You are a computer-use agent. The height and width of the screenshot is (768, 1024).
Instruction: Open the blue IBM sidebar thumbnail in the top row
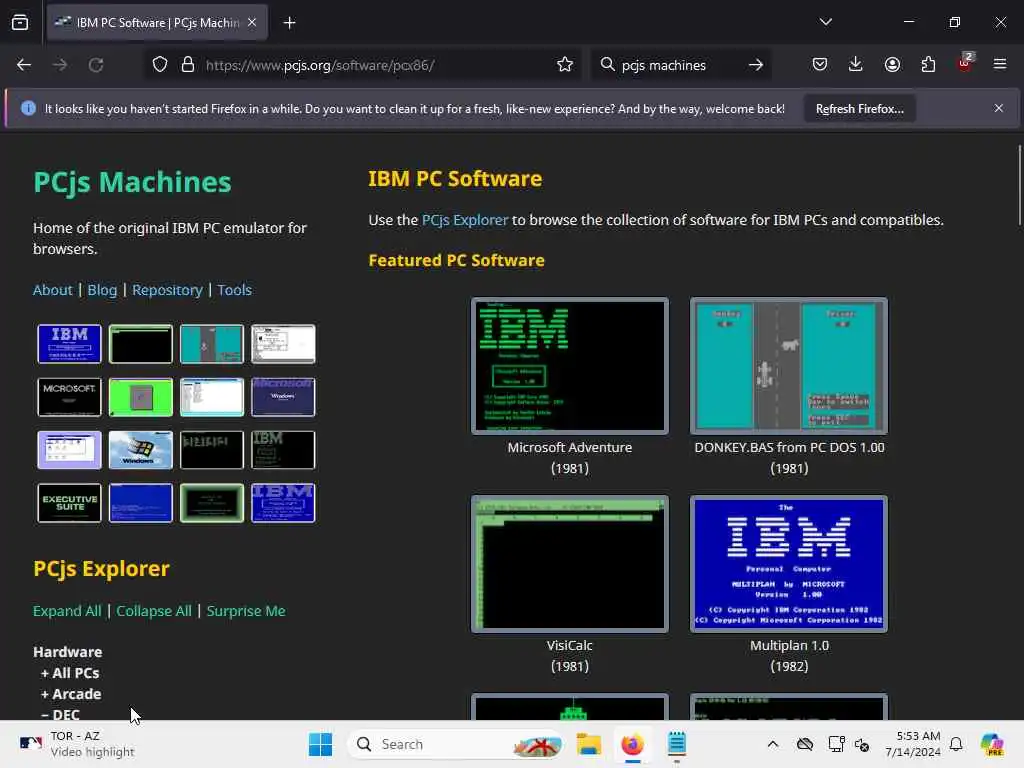[69, 344]
